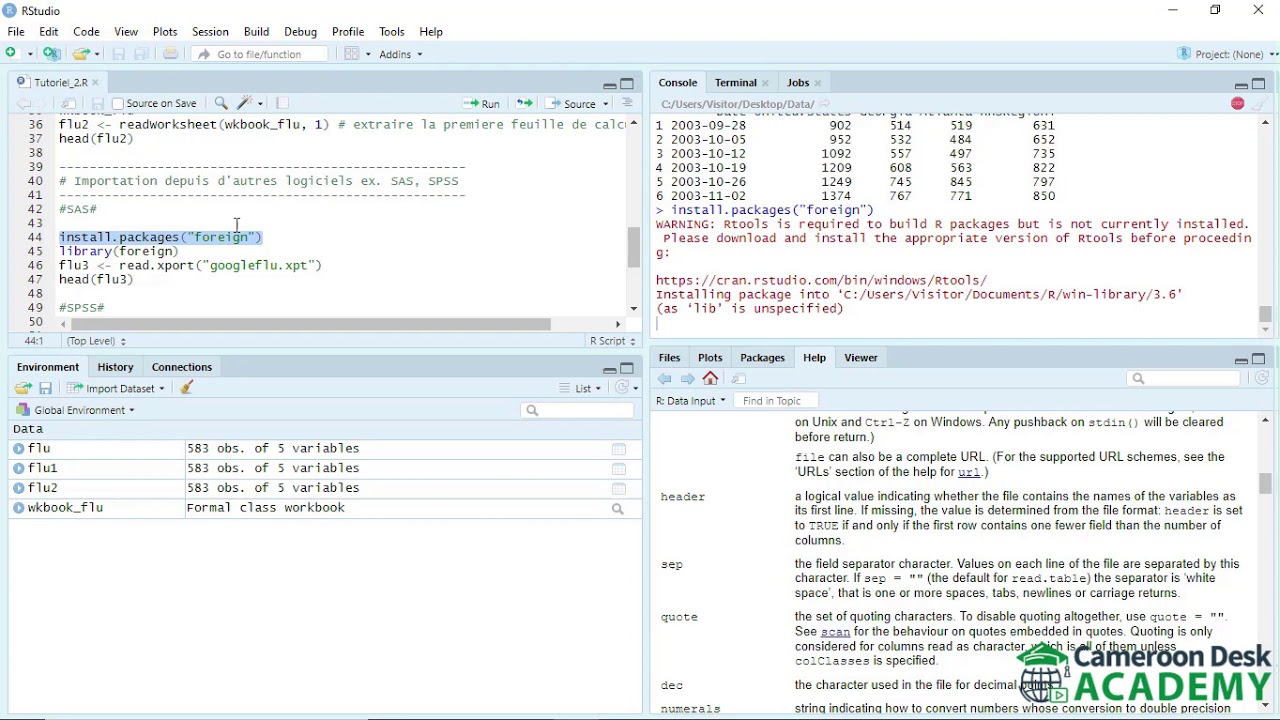View the flu1 data table grid icon
Image resolution: width=1280 pixels, height=720 pixels.
pos(618,469)
